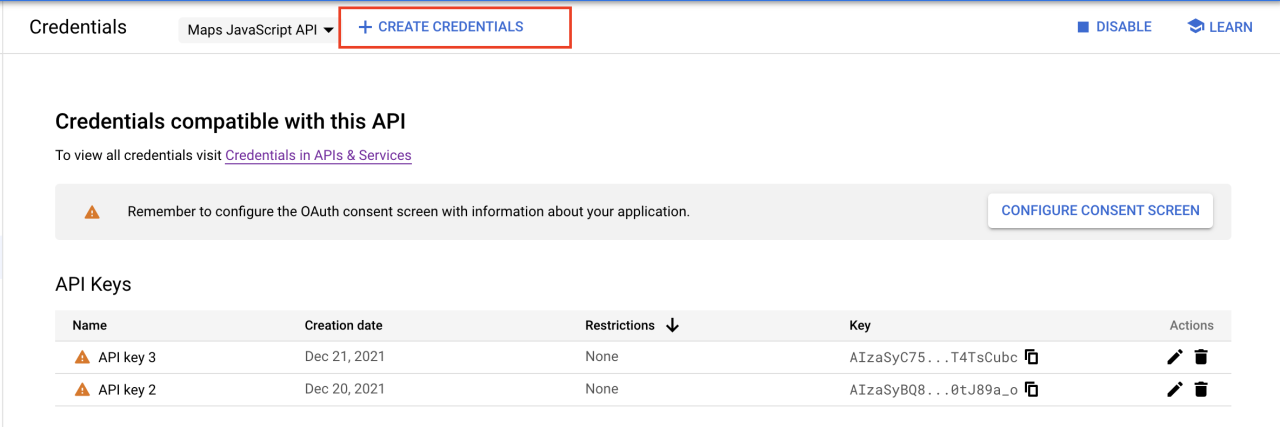Viewport: 1280px width, 427px height.
Task: Delete API key 2 with trash icon
Action: click(x=1201, y=390)
